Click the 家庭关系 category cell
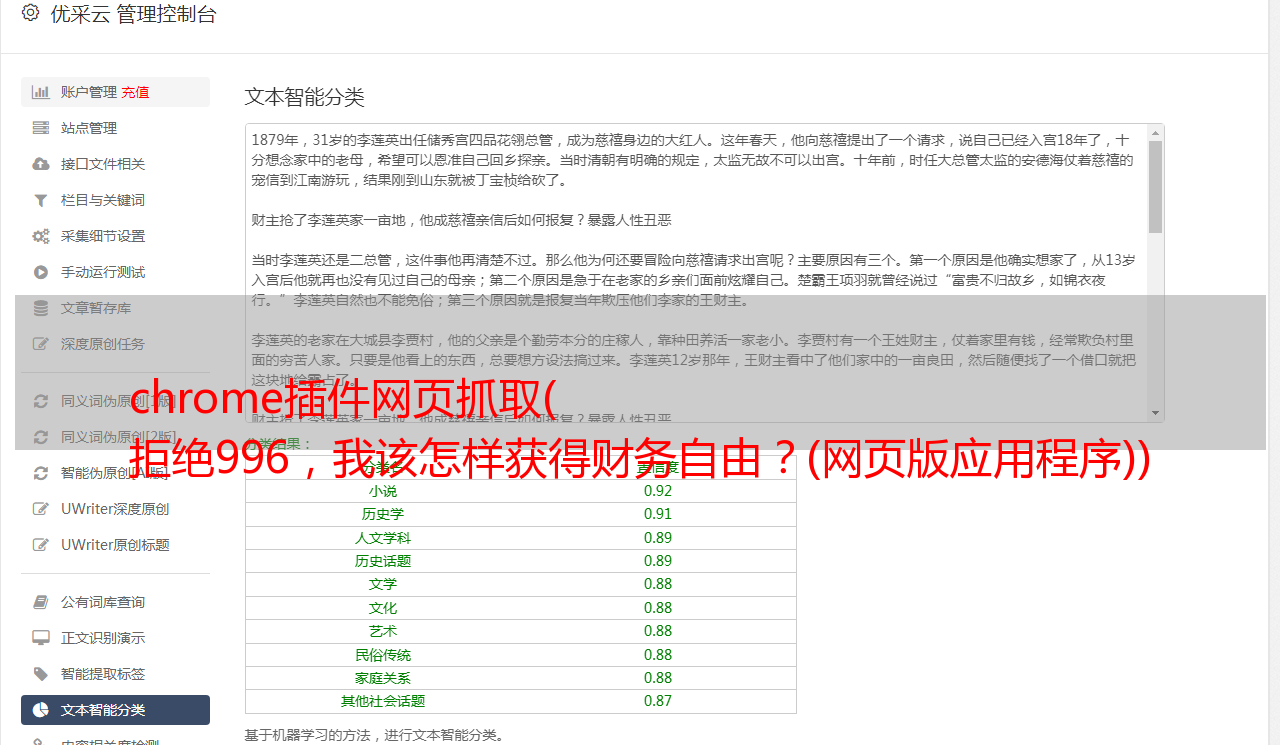This screenshot has height=745, width=1280. pyautogui.click(x=382, y=678)
